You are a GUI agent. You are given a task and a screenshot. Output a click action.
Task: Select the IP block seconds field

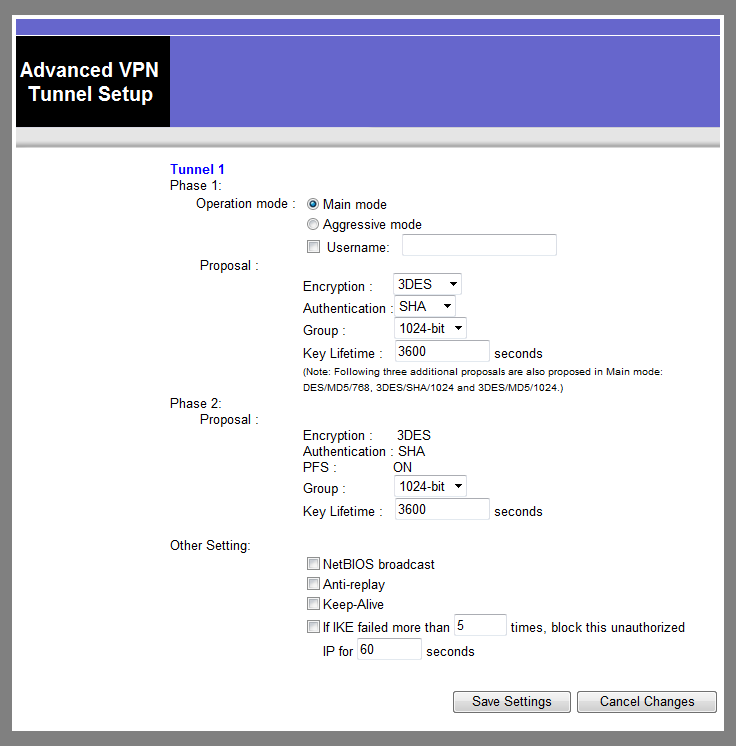389,651
